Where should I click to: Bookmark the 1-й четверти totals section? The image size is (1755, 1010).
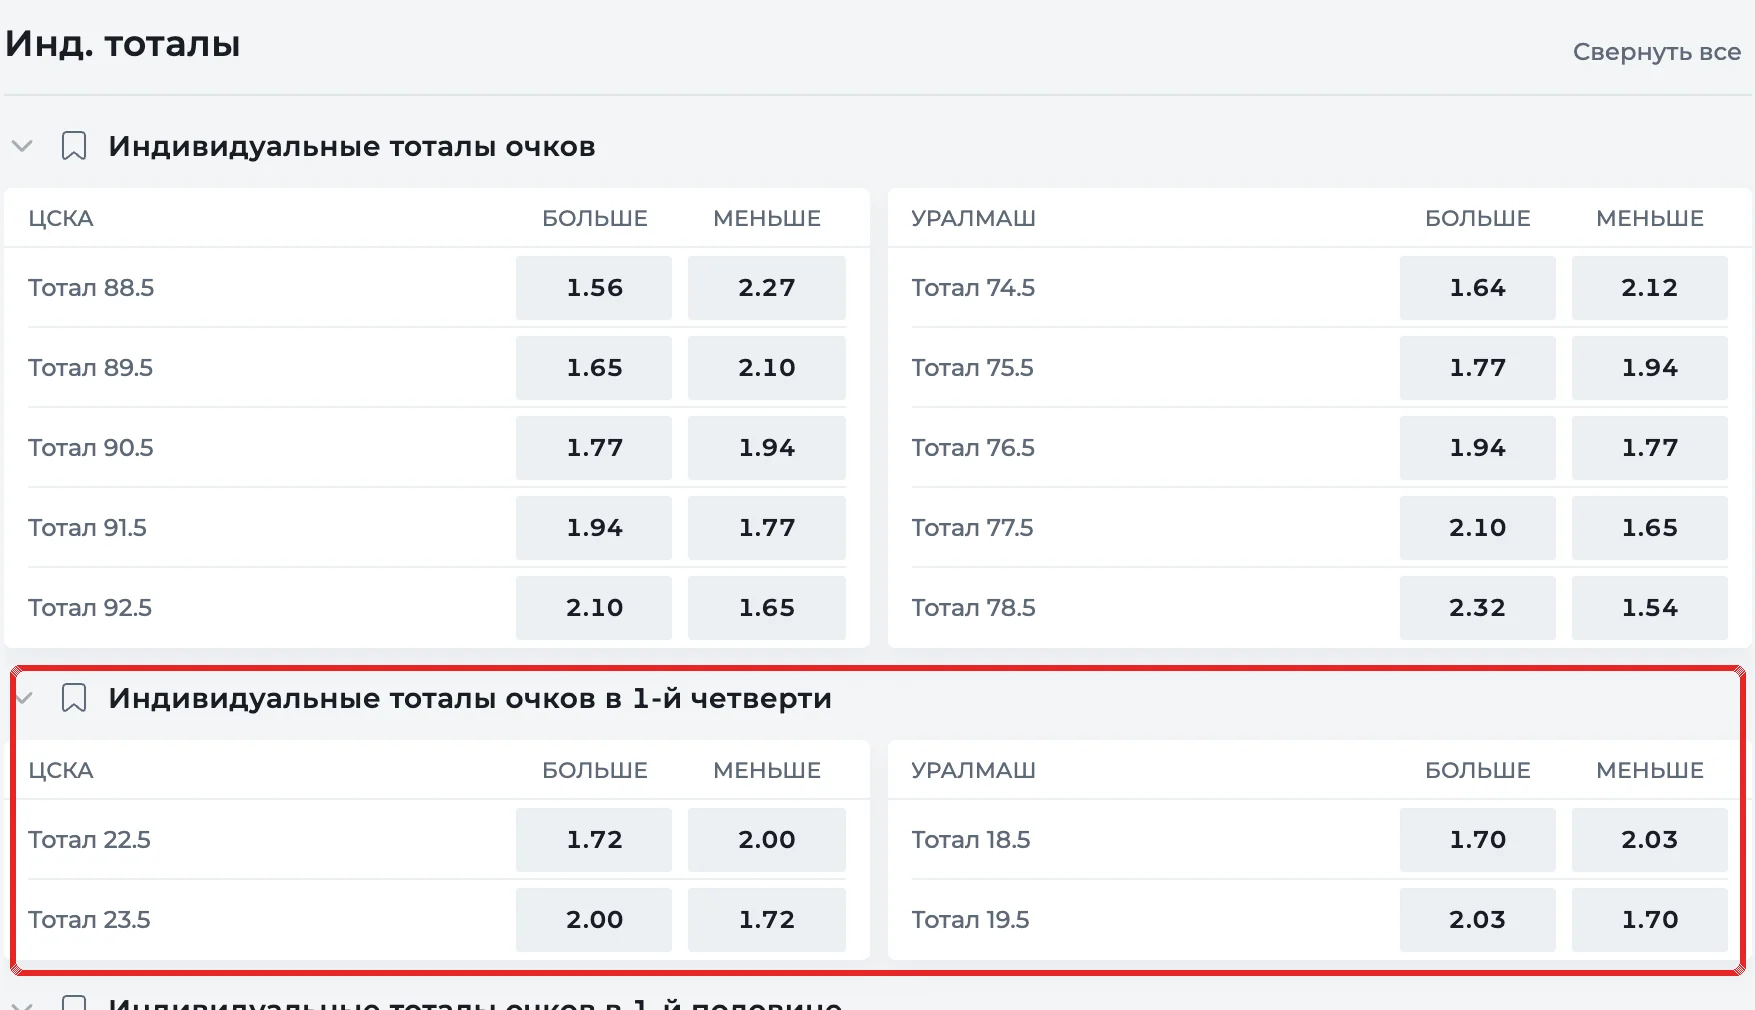coord(74,698)
